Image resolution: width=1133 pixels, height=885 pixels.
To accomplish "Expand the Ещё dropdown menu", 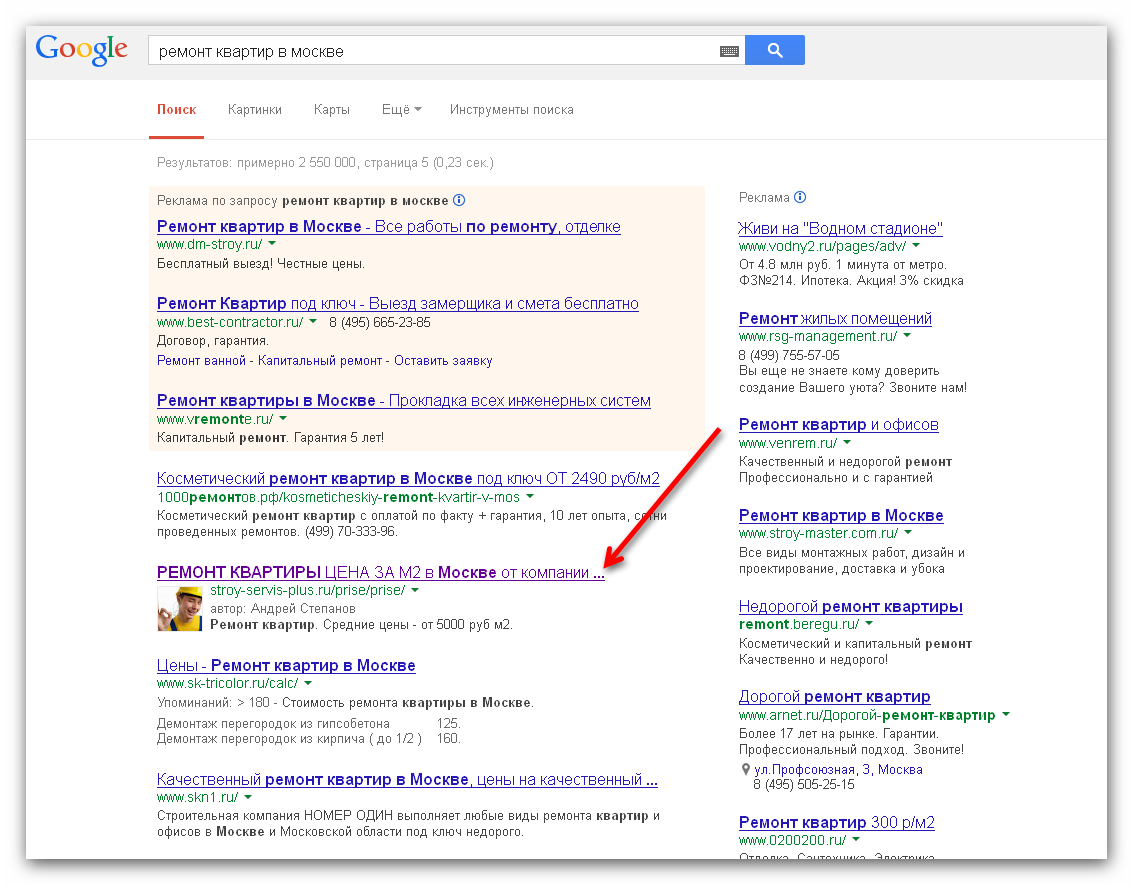I will (x=402, y=110).
